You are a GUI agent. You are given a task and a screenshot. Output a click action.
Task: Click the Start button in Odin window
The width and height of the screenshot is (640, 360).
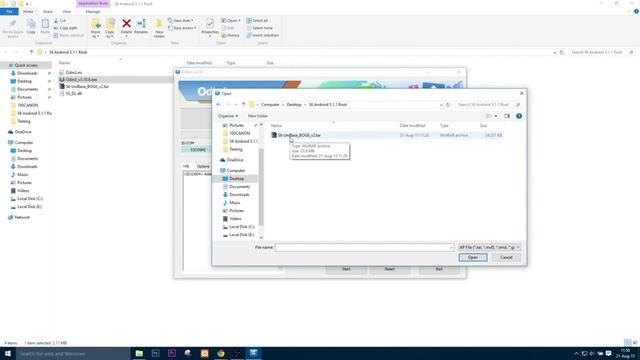coord(346,269)
